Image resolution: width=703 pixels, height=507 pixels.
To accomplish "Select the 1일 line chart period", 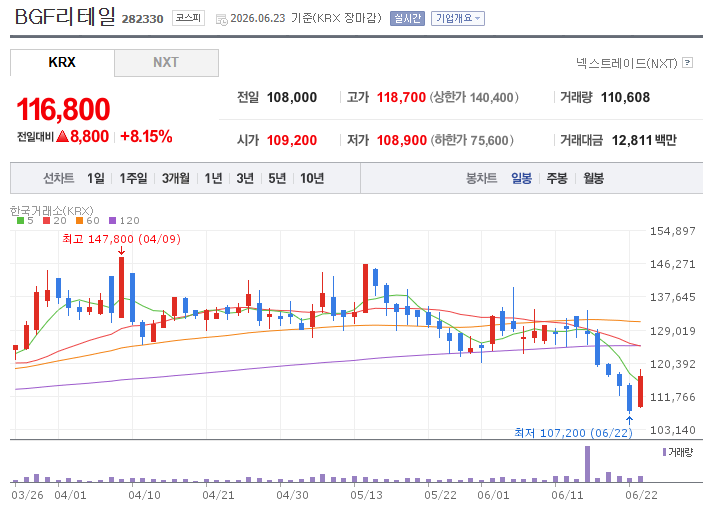I will [x=95, y=178].
